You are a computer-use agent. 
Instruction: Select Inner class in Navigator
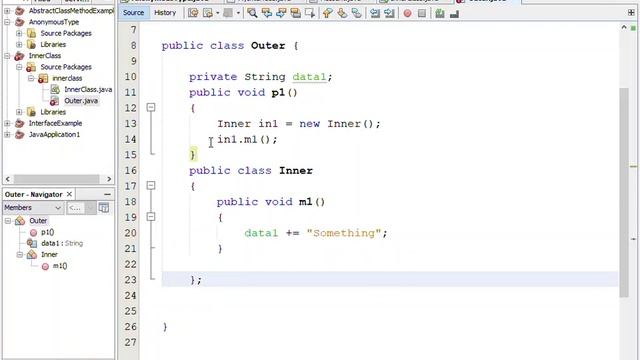pyautogui.click(x=49, y=255)
